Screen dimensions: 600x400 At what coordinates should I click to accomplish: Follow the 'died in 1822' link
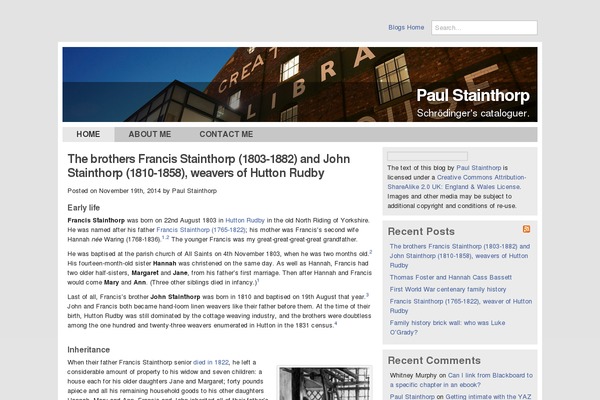211,362
